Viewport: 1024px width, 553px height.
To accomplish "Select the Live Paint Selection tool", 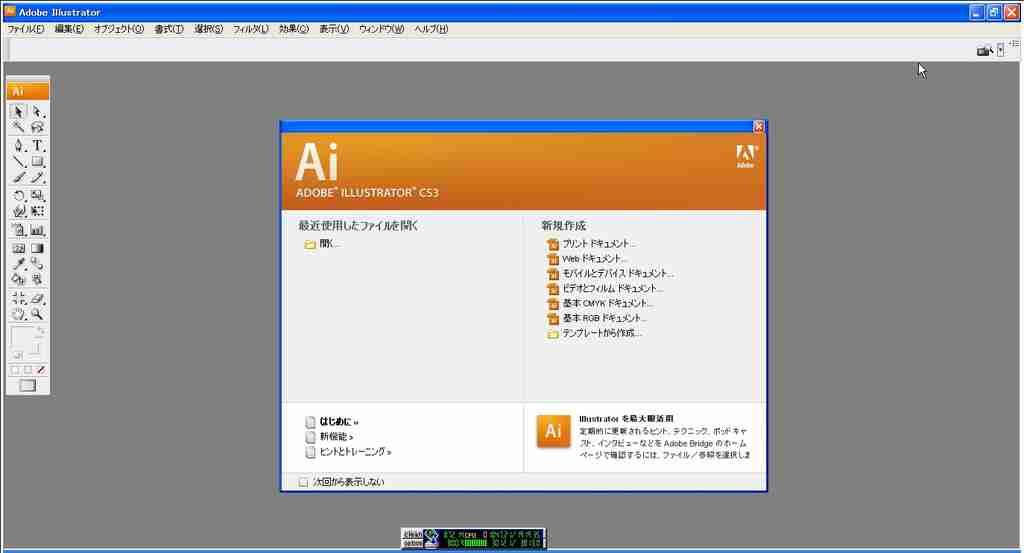I will (37, 279).
